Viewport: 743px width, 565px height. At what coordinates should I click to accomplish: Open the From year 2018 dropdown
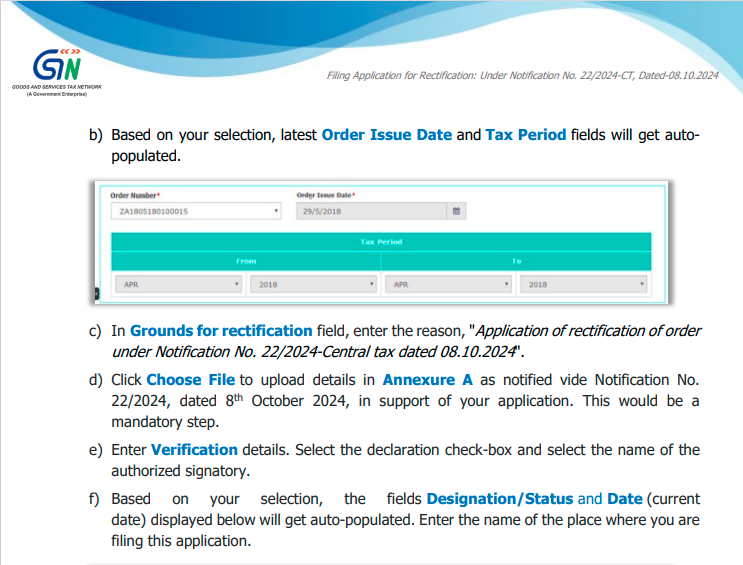(x=313, y=284)
